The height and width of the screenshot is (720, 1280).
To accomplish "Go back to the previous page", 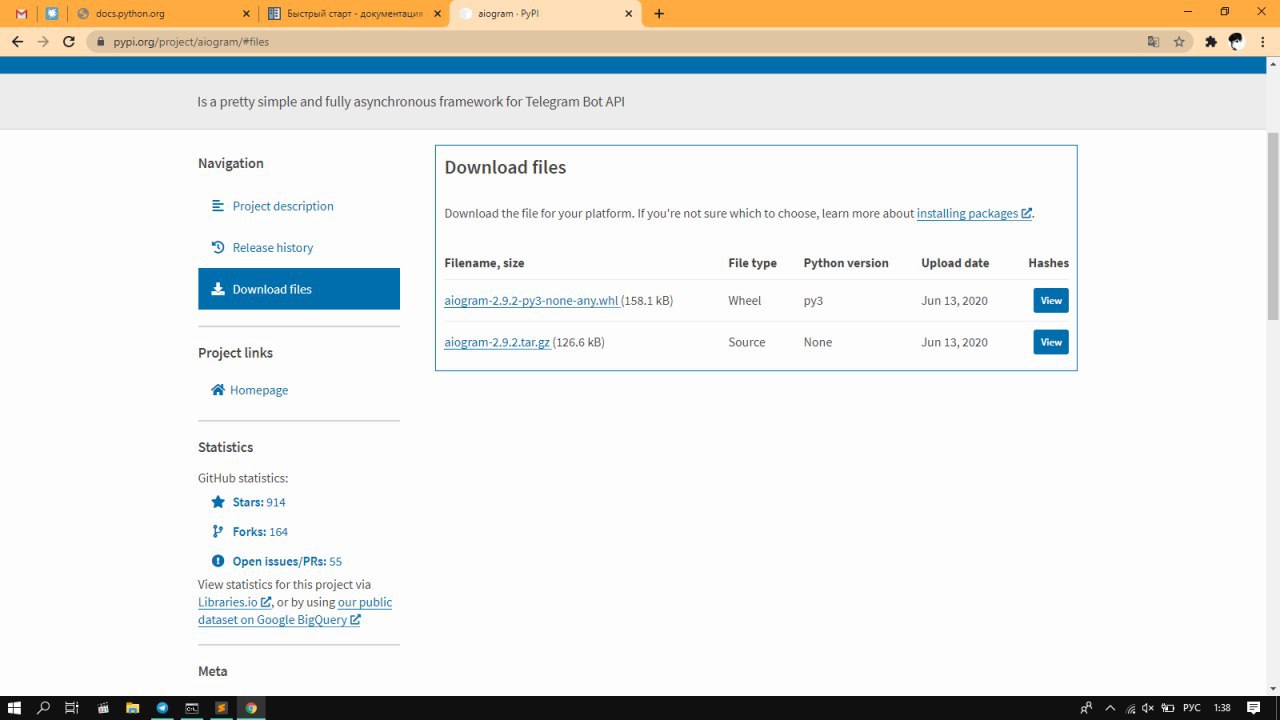I will (17, 42).
